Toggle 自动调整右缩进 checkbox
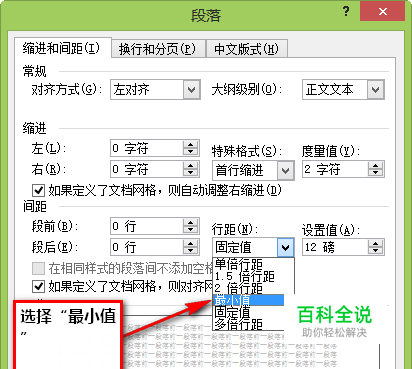Screen dimensions: 412x369 point(38,191)
